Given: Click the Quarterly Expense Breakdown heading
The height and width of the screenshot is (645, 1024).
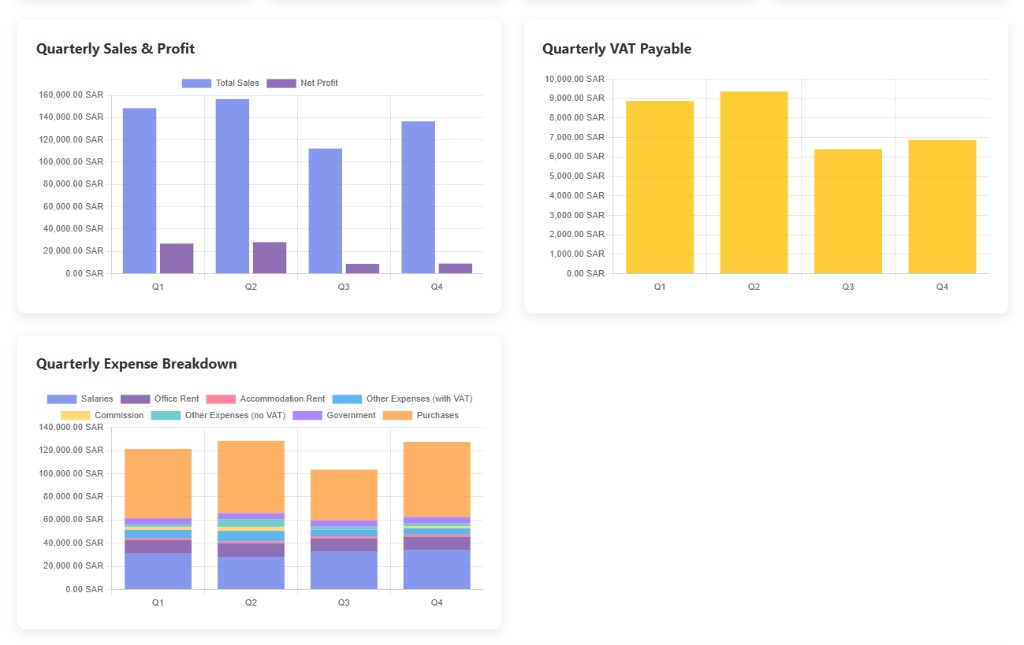Looking at the screenshot, I should tap(136, 364).
